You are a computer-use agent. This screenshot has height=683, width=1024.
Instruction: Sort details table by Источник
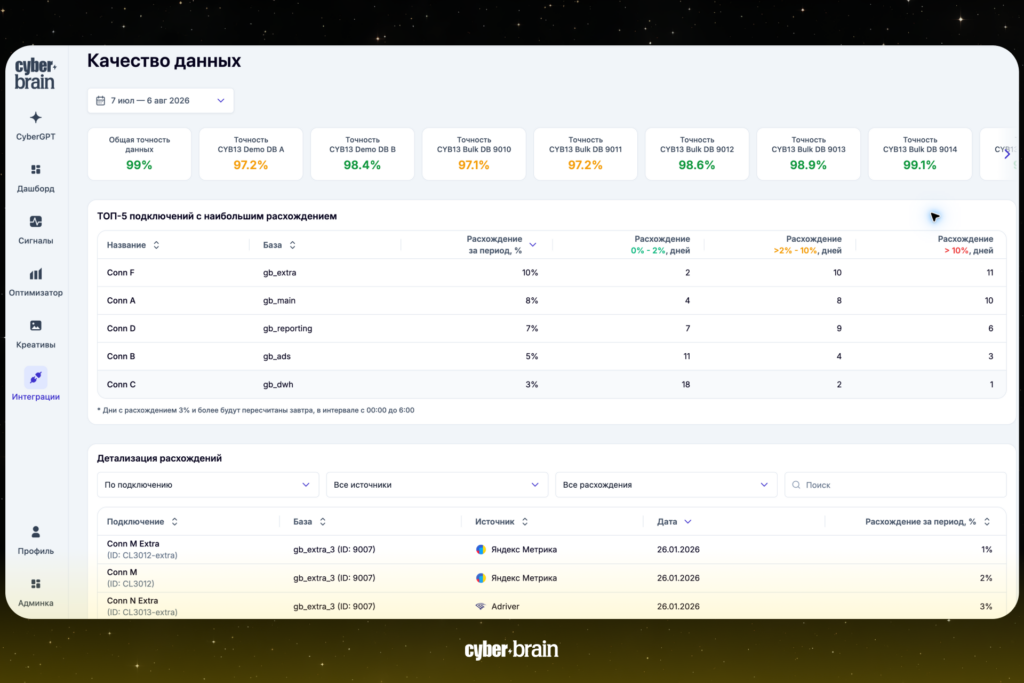pos(524,522)
